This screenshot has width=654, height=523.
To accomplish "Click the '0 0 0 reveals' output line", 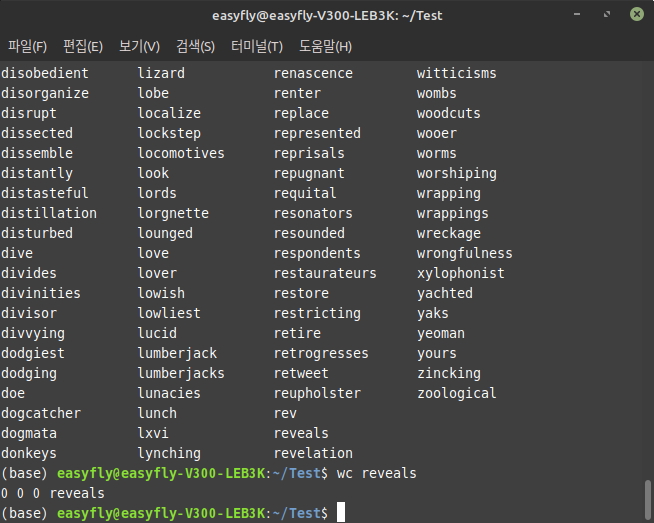I will tap(53, 494).
